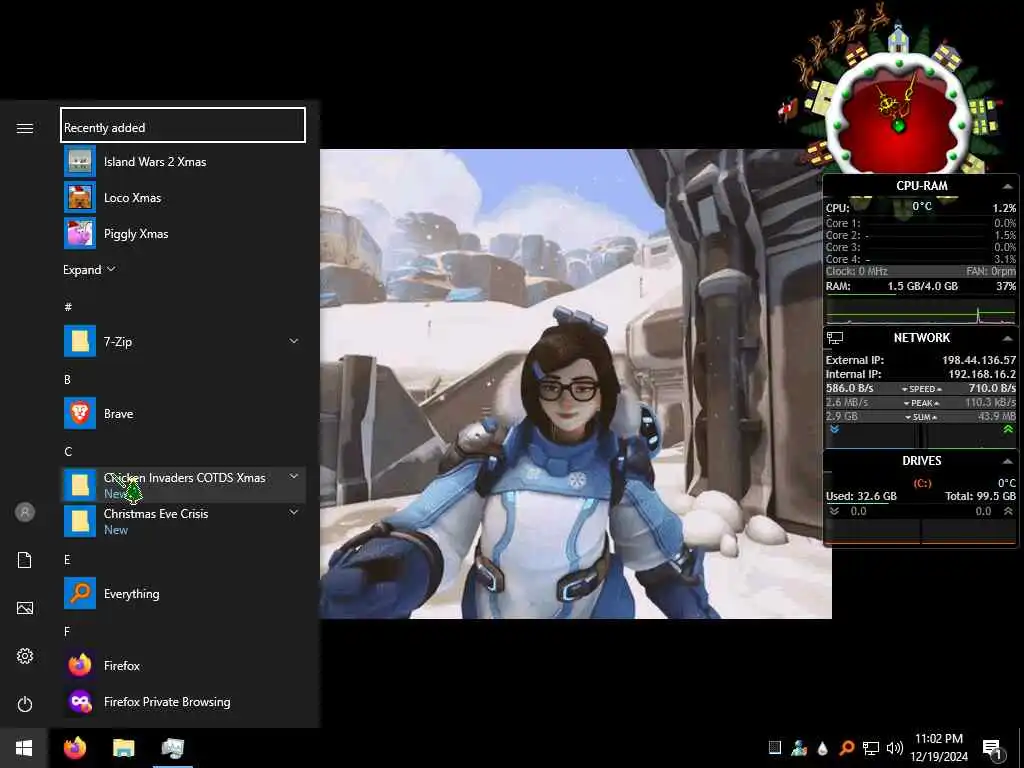The image size is (1024, 768).
Task: Click the Total: 99.5 GB value
Action: pos(980,496)
